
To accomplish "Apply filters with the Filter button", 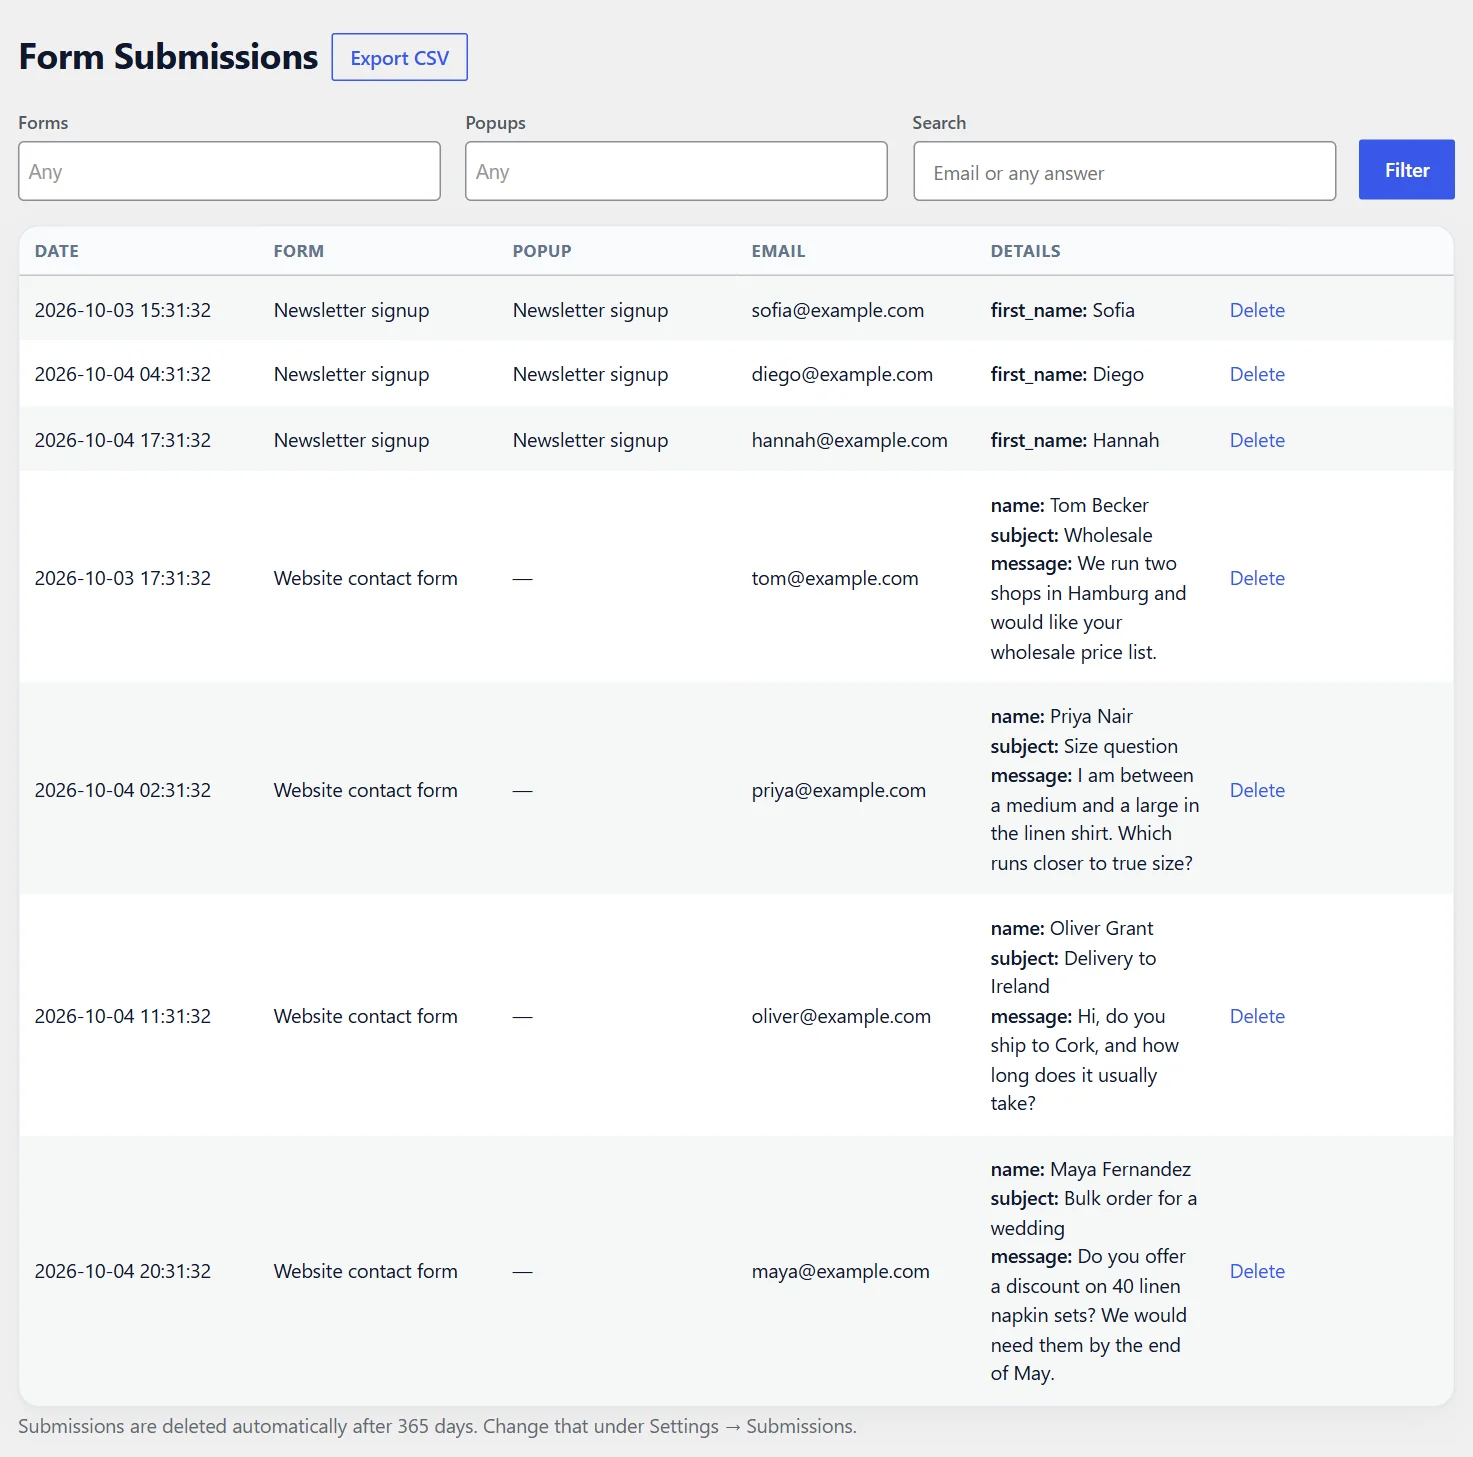I will [x=1406, y=170].
